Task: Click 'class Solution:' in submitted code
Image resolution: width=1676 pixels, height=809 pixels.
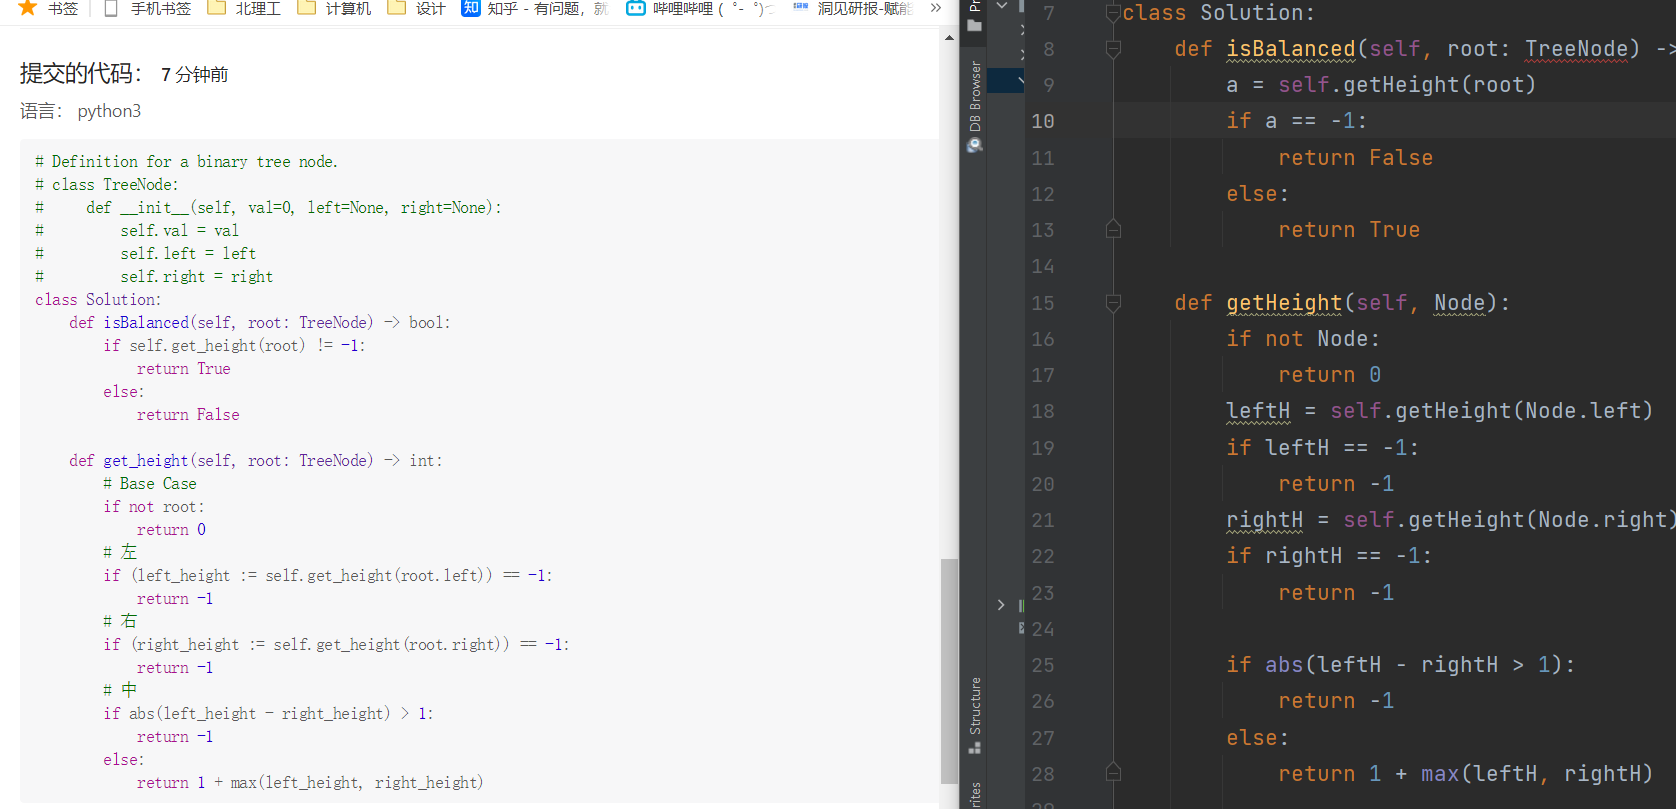Action: point(97,300)
